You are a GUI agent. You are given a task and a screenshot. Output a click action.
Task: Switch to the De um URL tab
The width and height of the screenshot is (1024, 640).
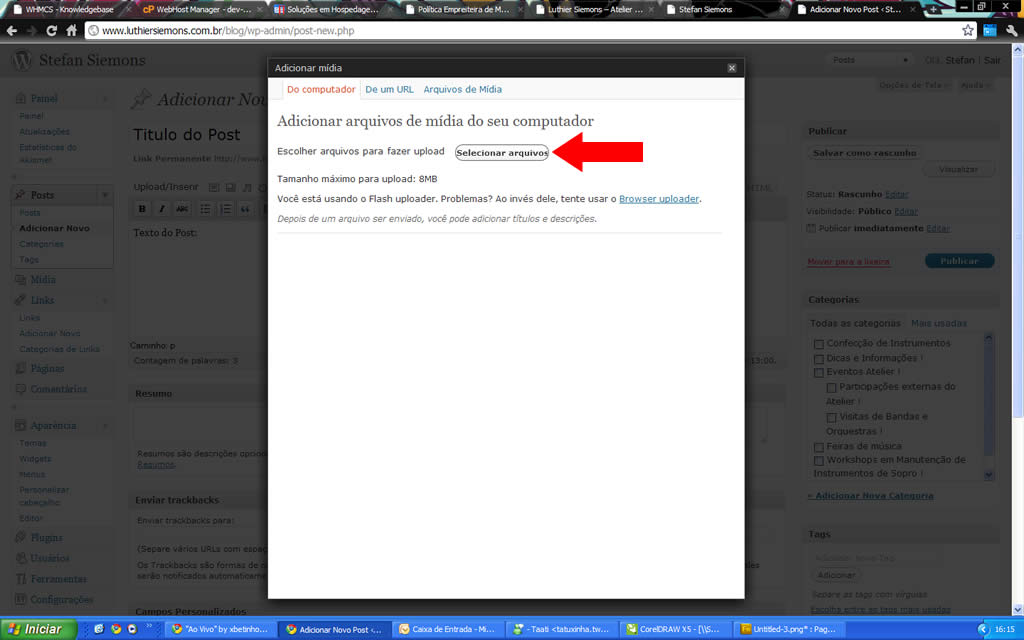[389, 89]
